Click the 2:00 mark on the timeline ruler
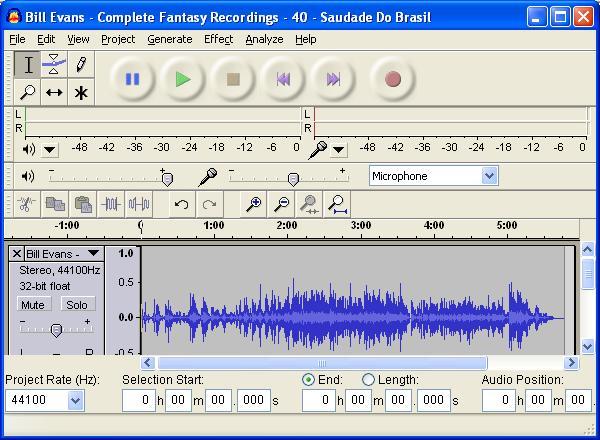This screenshot has width=600, height=440. click(x=287, y=225)
